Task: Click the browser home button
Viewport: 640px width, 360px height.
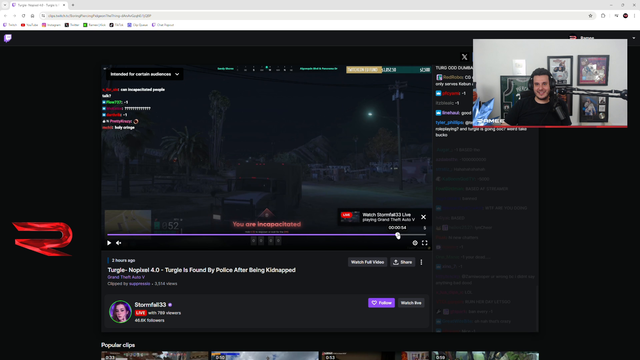Action: point(32,16)
